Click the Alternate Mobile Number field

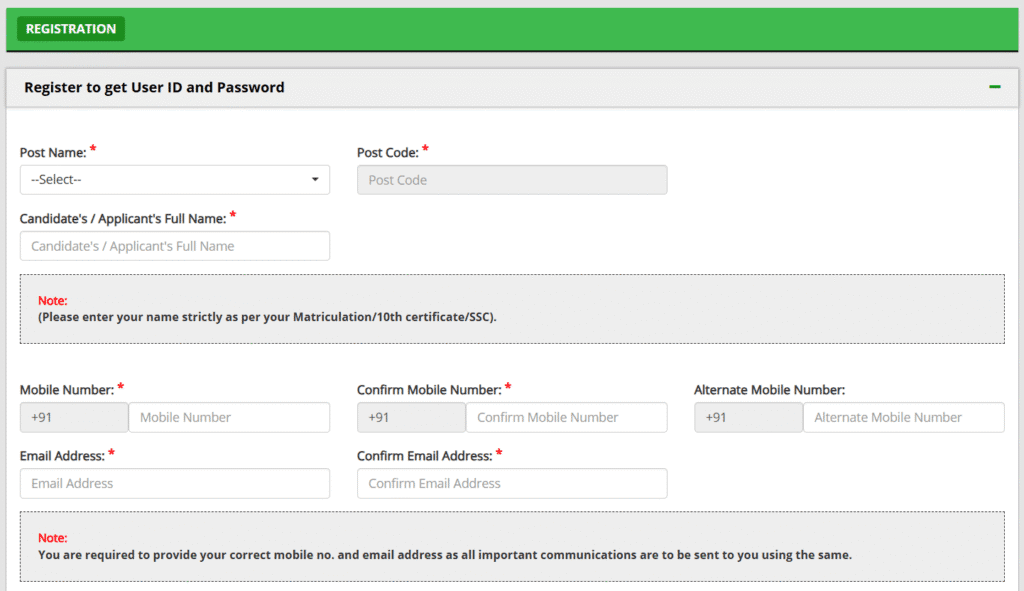coord(904,417)
